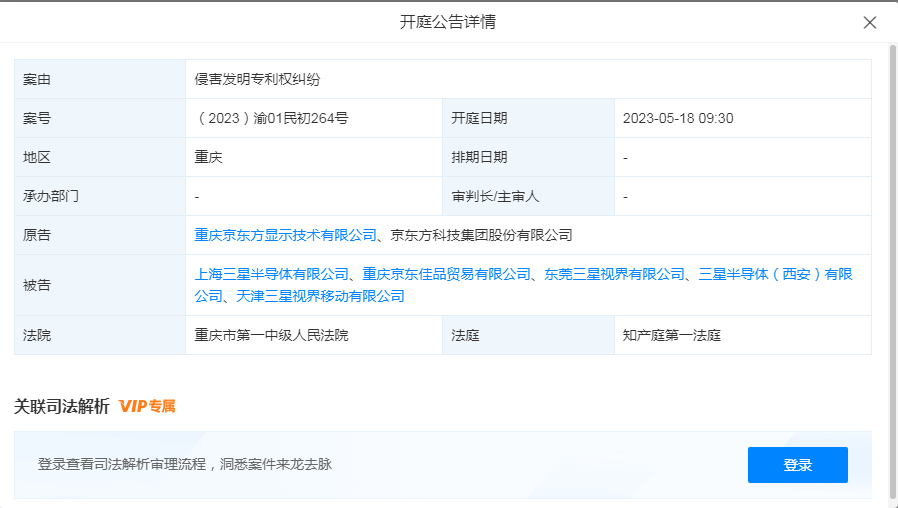The image size is (898, 508).
Task: Click the 案由 label cell
Action: tap(100, 80)
